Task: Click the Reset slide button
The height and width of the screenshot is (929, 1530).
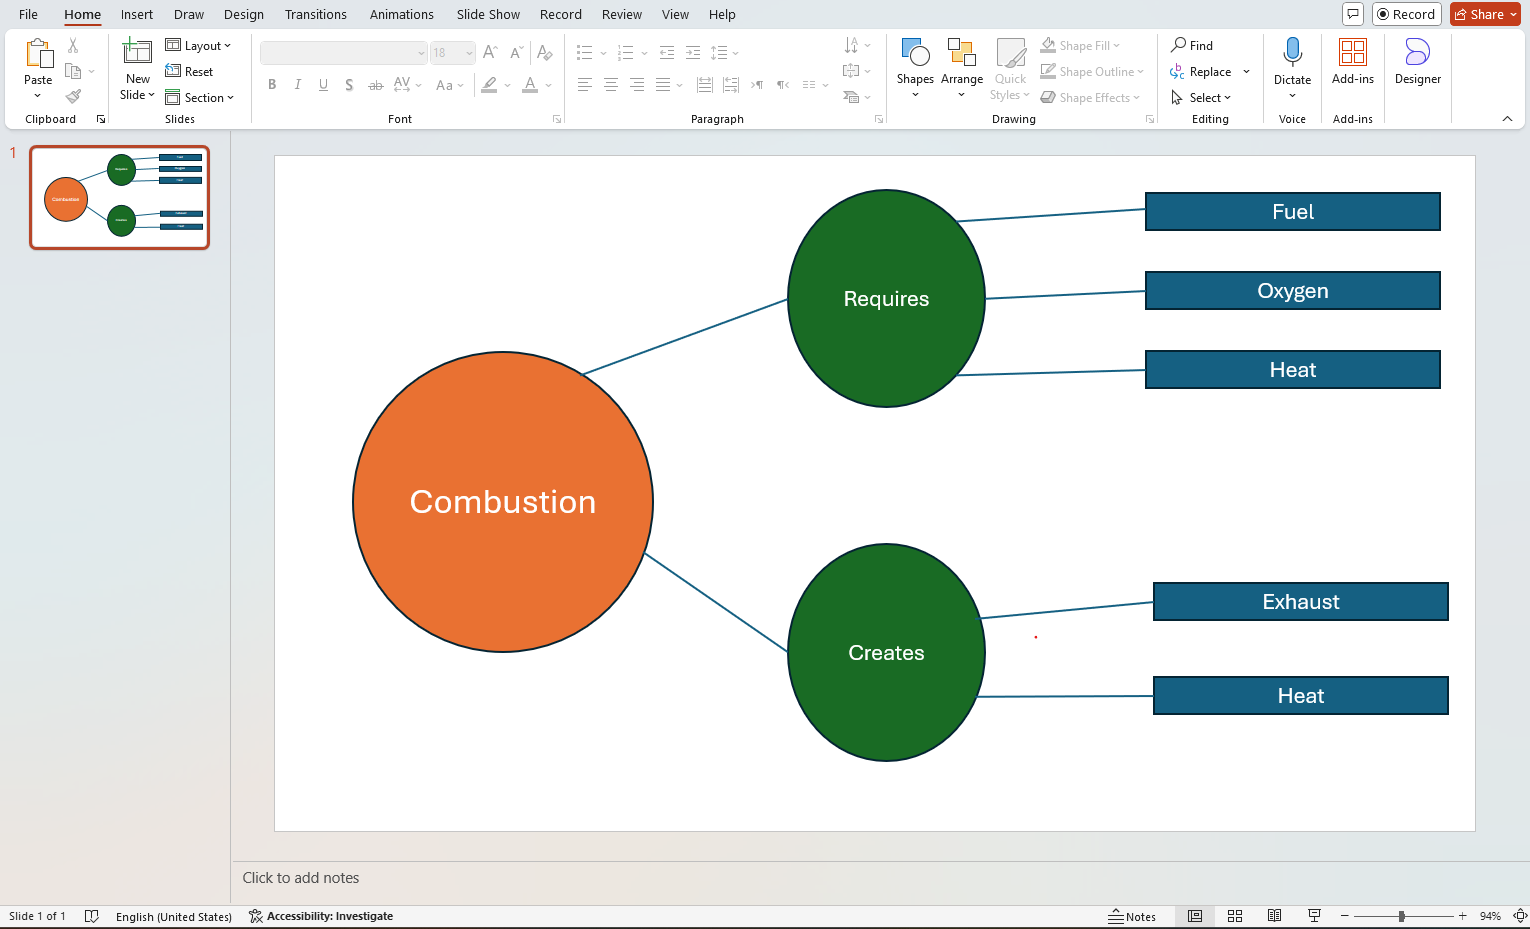Action: pos(190,71)
